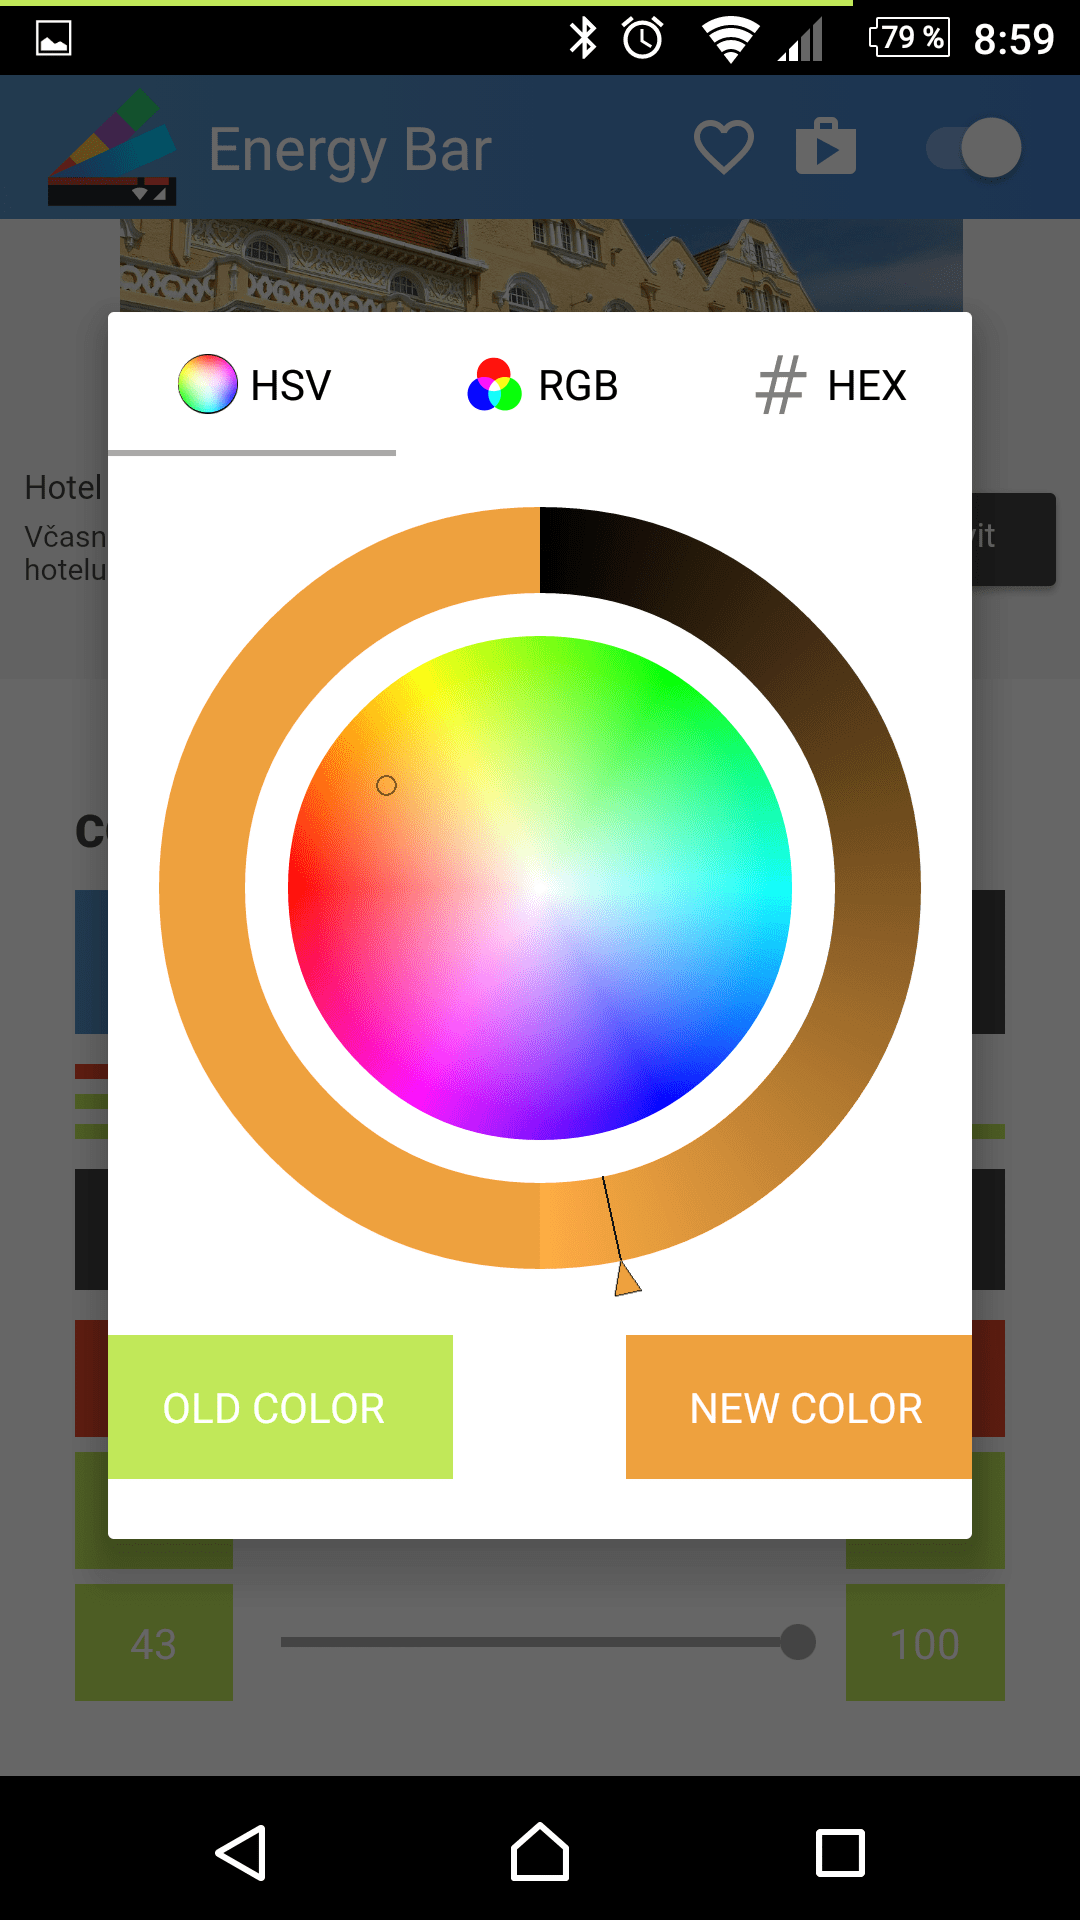Go back with Android back button
This screenshot has height=1920, width=1080.
point(241,1852)
